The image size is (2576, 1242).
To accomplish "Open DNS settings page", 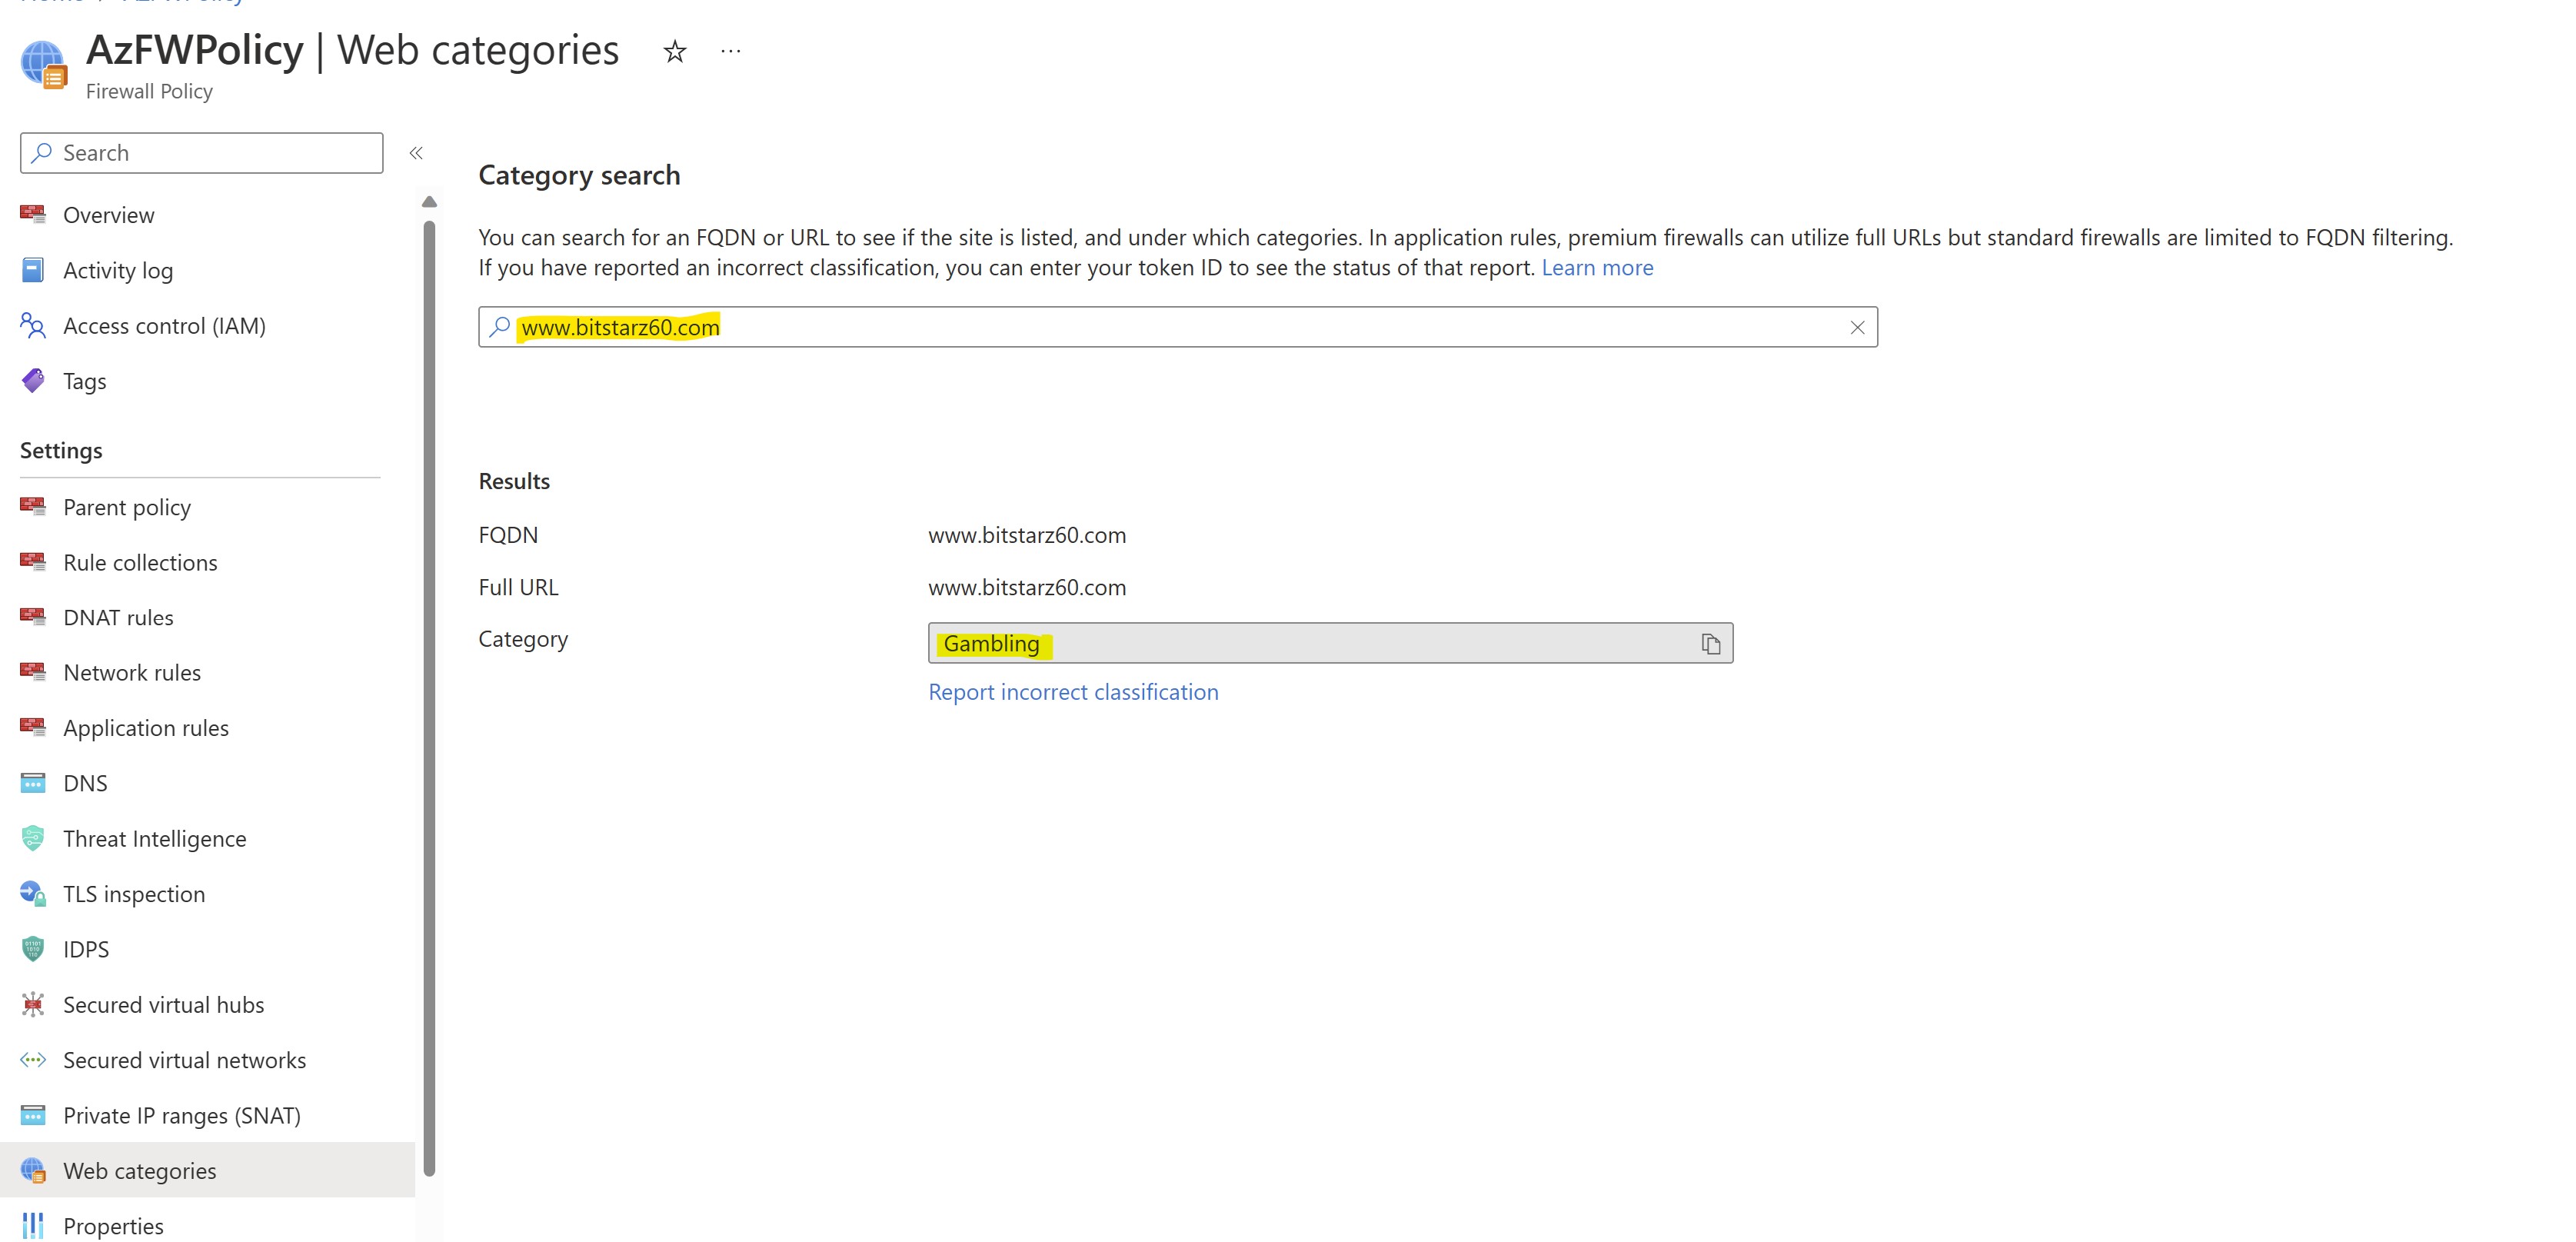I will [x=85, y=783].
